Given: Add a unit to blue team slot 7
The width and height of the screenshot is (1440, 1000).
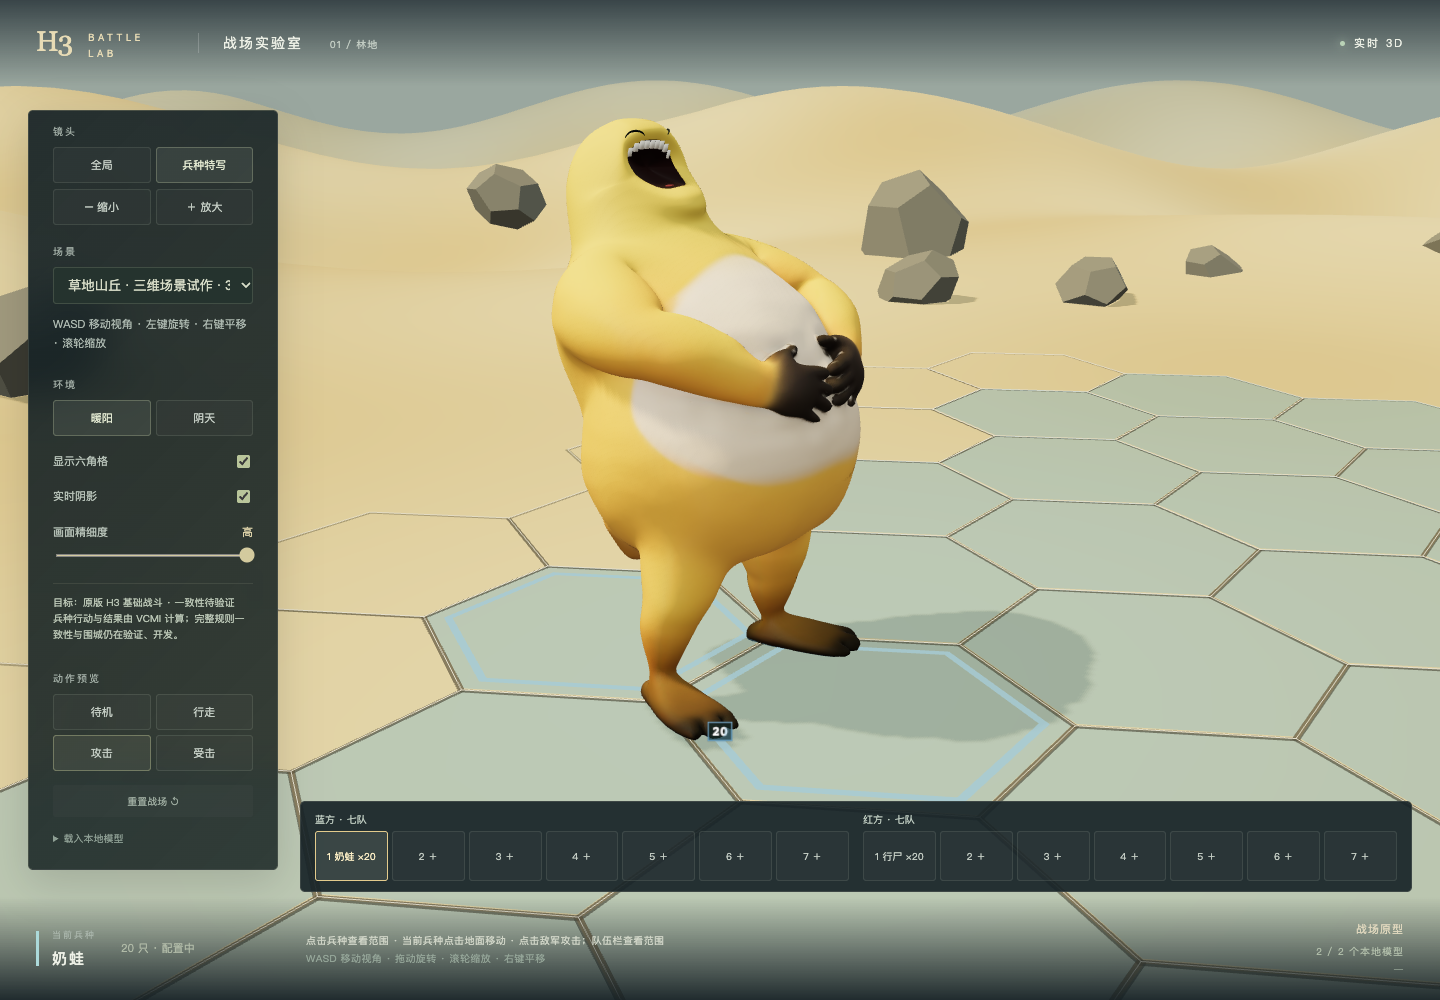Looking at the screenshot, I should (x=812, y=856).
